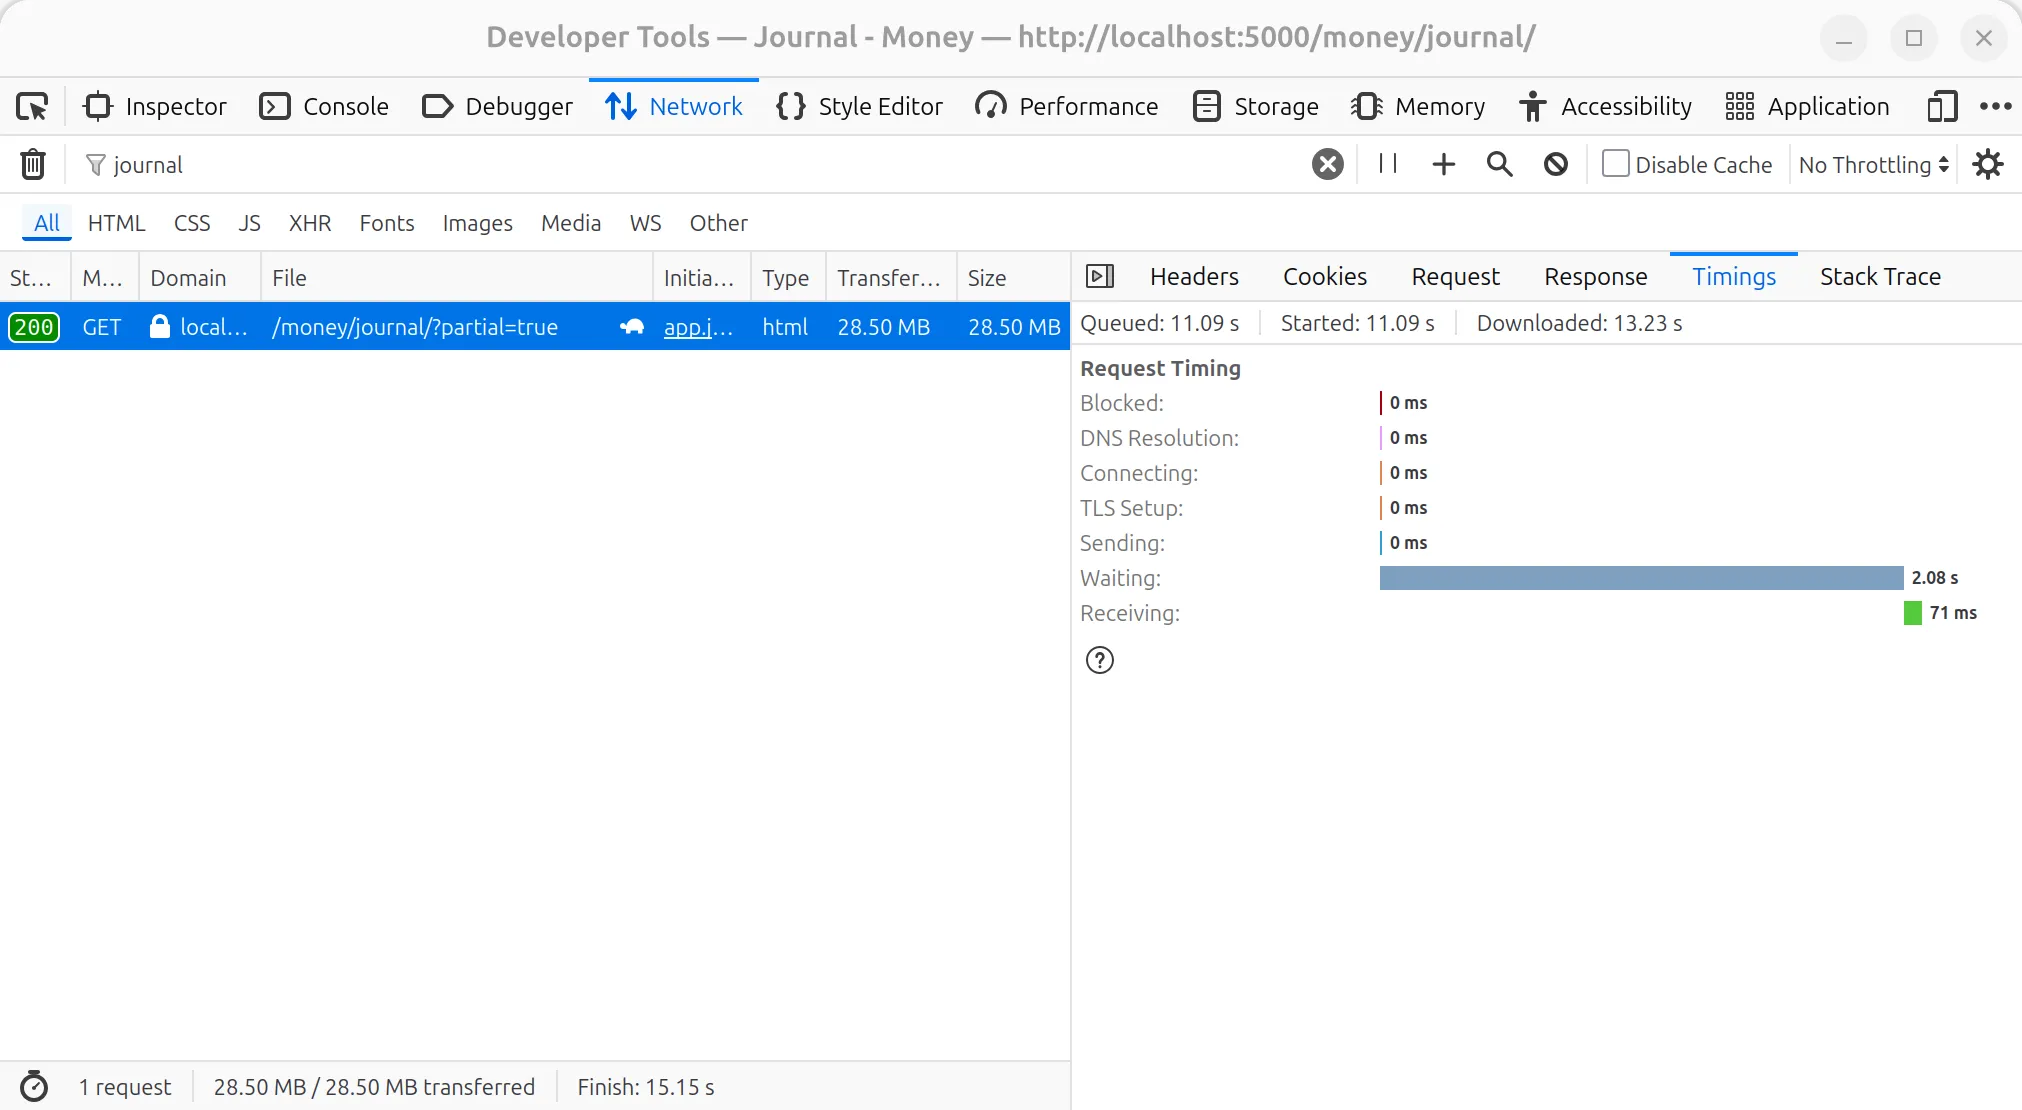Click the timing help question mark
Screen dimensions: 2022x1110
1100,660
